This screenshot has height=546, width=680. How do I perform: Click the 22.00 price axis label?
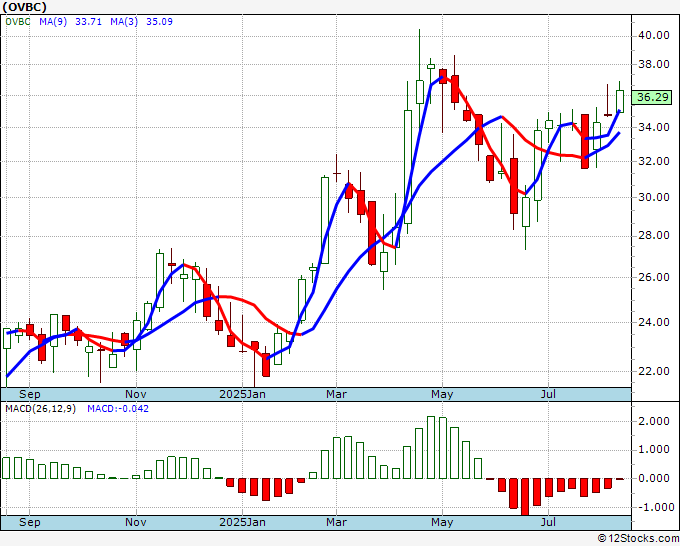pyautogui.click(x=654, y=371)
